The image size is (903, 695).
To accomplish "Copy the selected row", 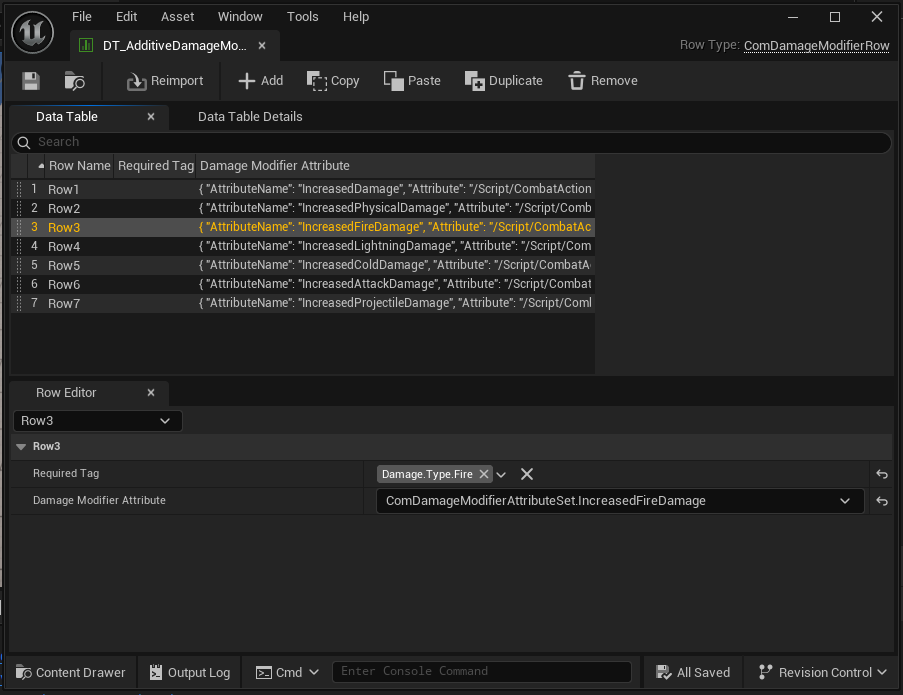I will click(333, 81).
